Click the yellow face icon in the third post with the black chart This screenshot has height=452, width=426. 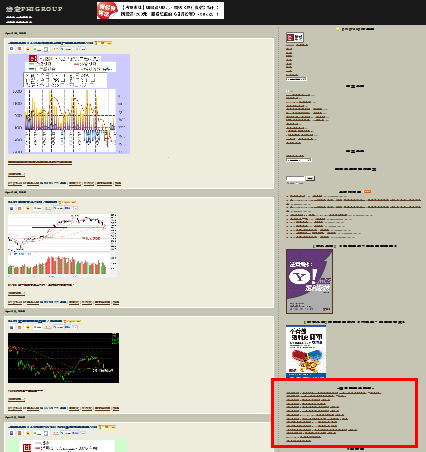coord(28,327)
